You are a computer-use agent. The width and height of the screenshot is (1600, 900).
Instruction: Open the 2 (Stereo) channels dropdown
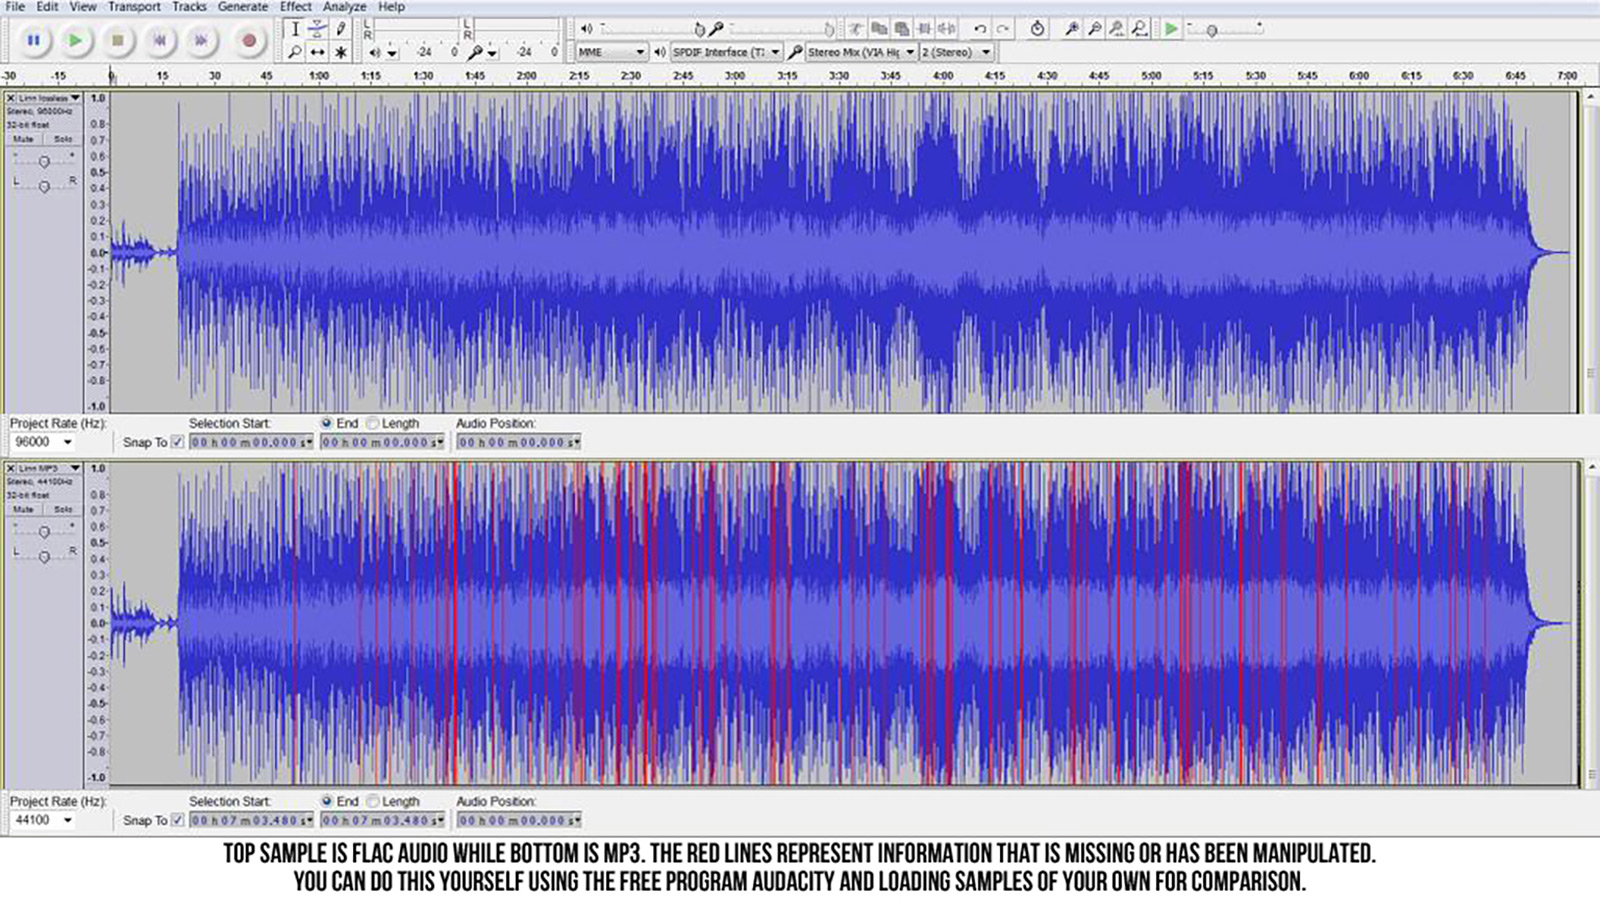click(957, 52)
